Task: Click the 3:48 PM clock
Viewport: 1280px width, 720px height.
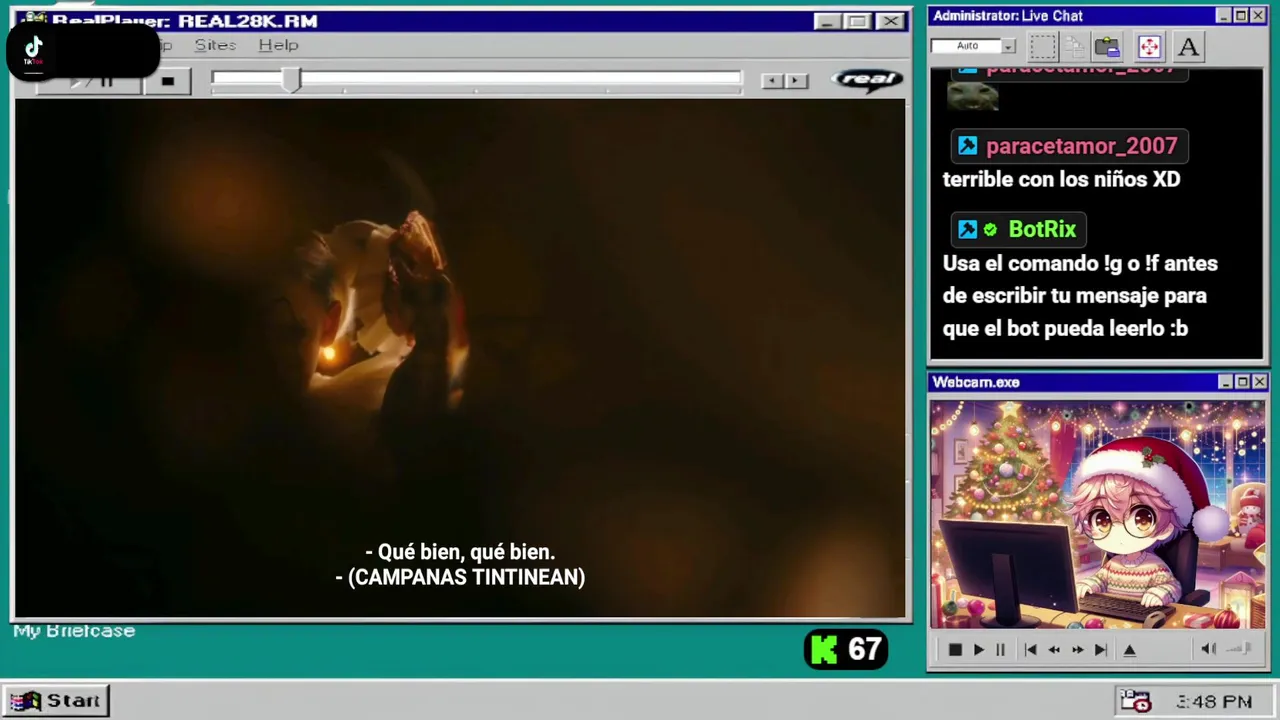Action: click(x=1214, y=702)
